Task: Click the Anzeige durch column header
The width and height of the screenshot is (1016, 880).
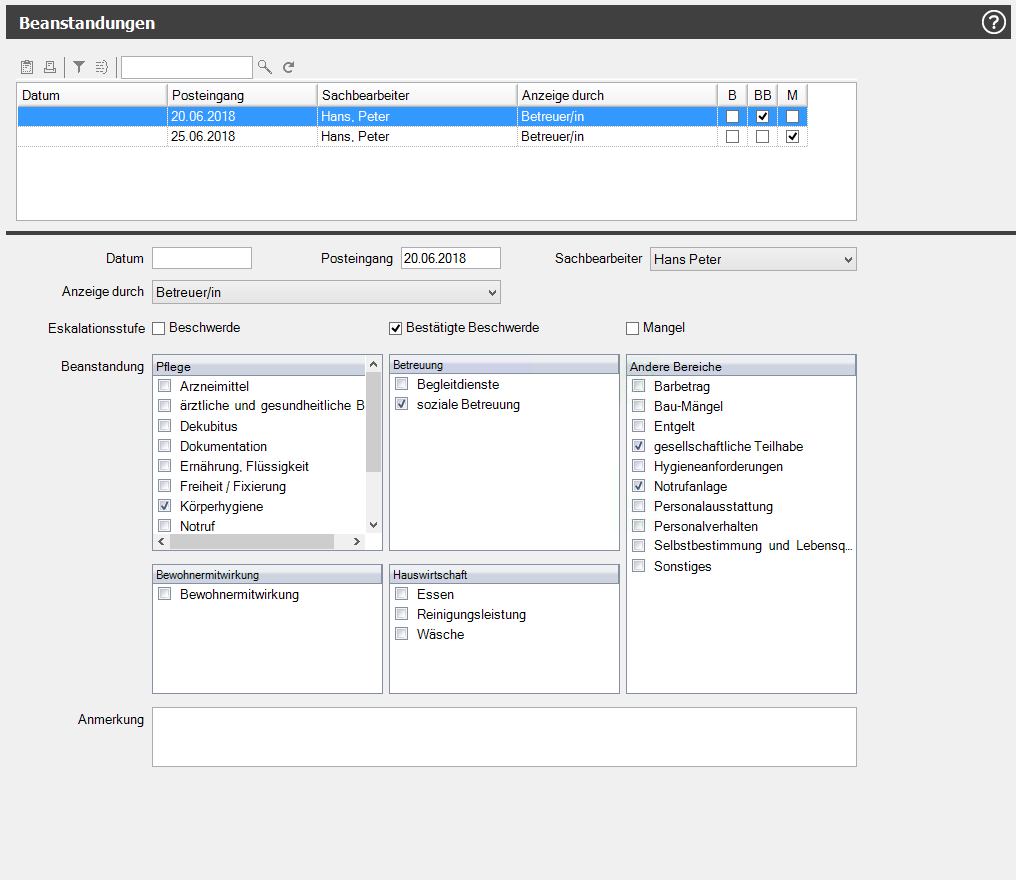Action: click(x=616, y=95)
